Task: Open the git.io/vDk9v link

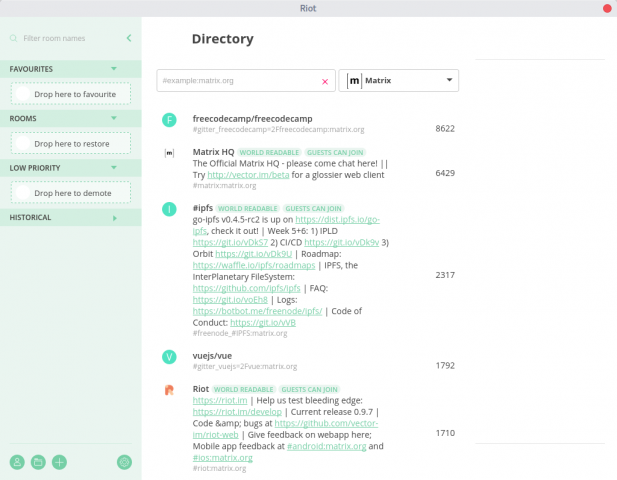Action: click(x=342, y=242)
